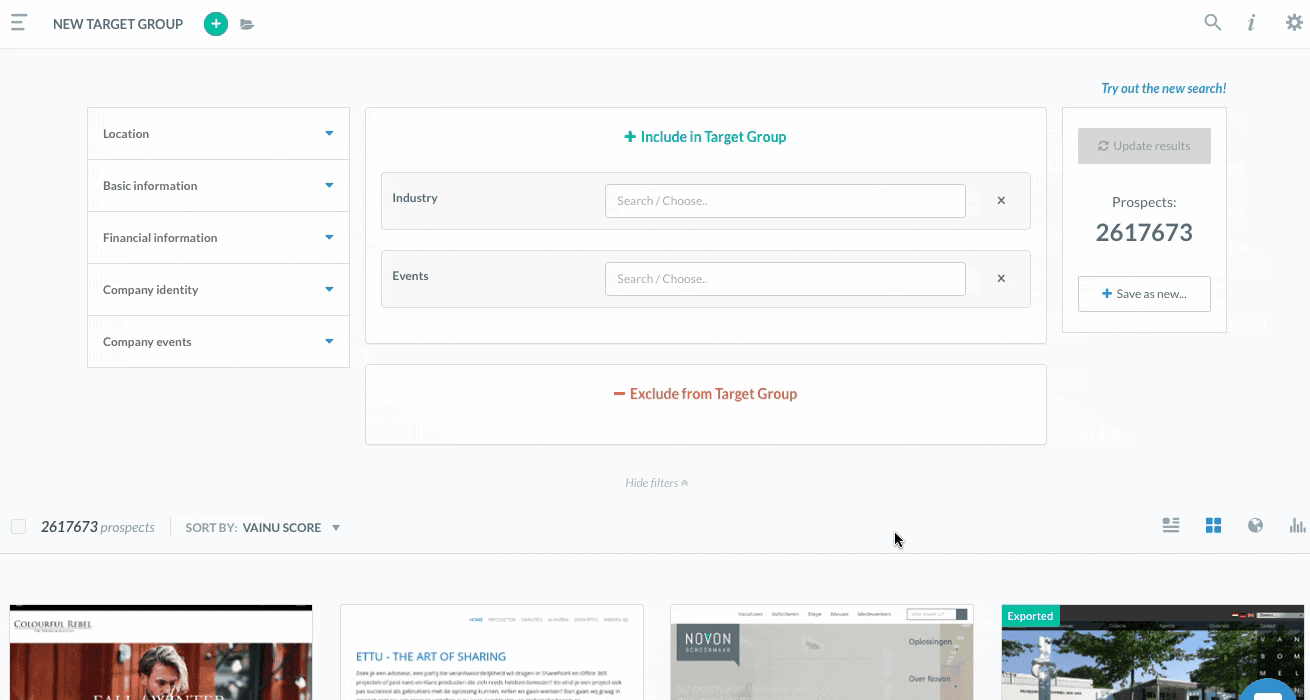Open the settings gear icon
Screen dimensions: 1310x700
pos(1293,23)
